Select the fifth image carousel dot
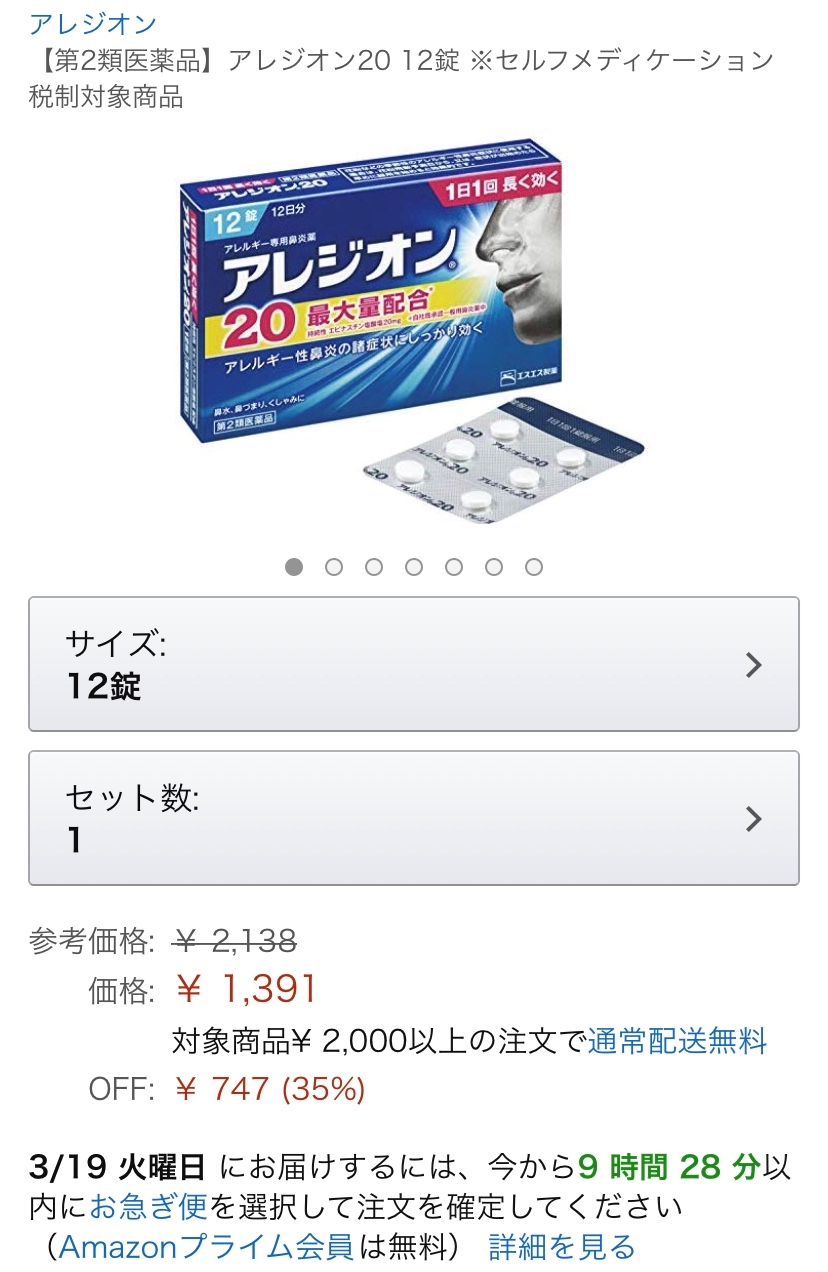The image size is (828, 1272). tap(454, 567)
